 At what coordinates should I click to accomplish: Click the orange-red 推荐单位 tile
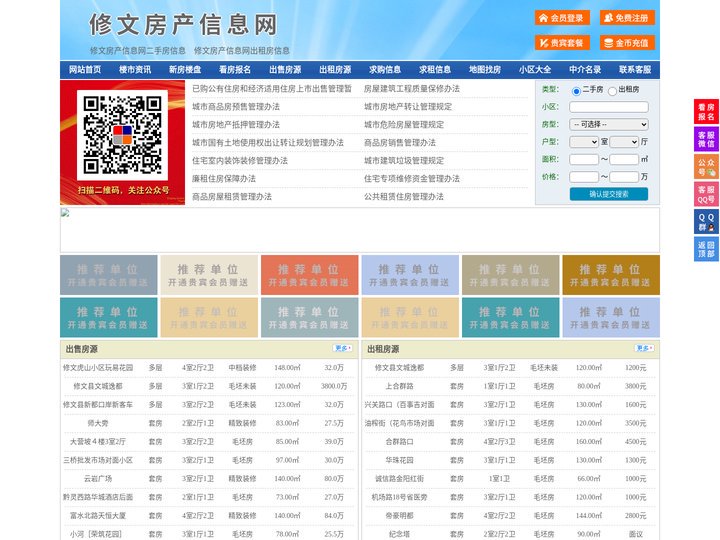(309, 275)
